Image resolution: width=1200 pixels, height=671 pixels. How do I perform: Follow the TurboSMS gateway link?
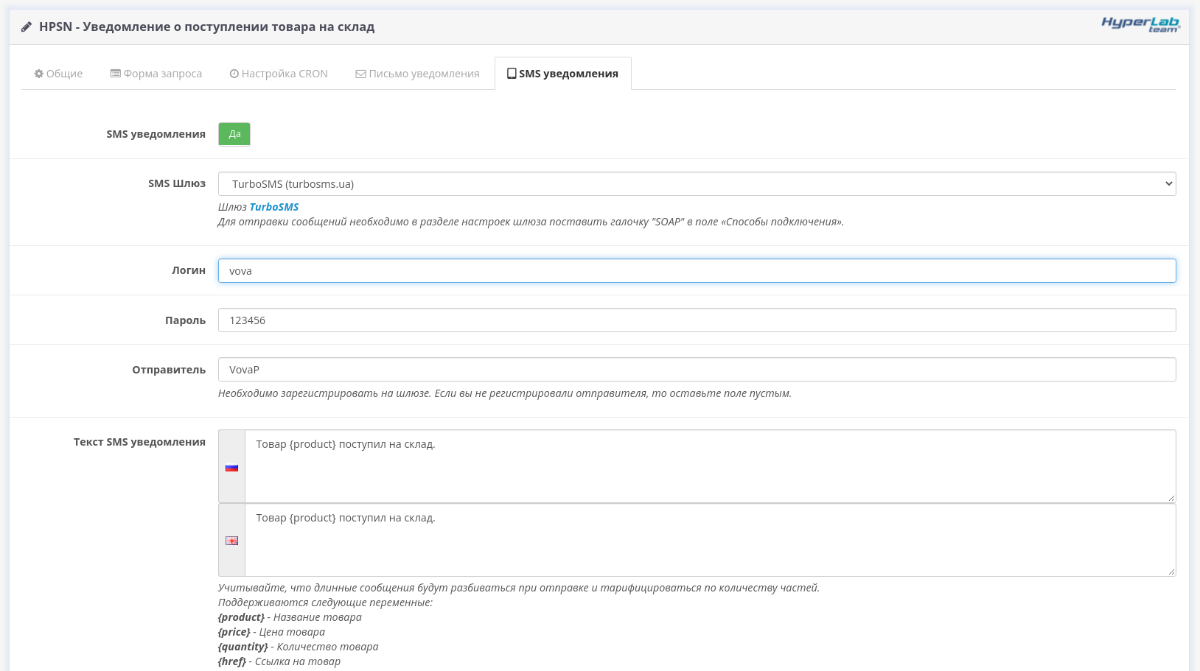click(274, 207)
